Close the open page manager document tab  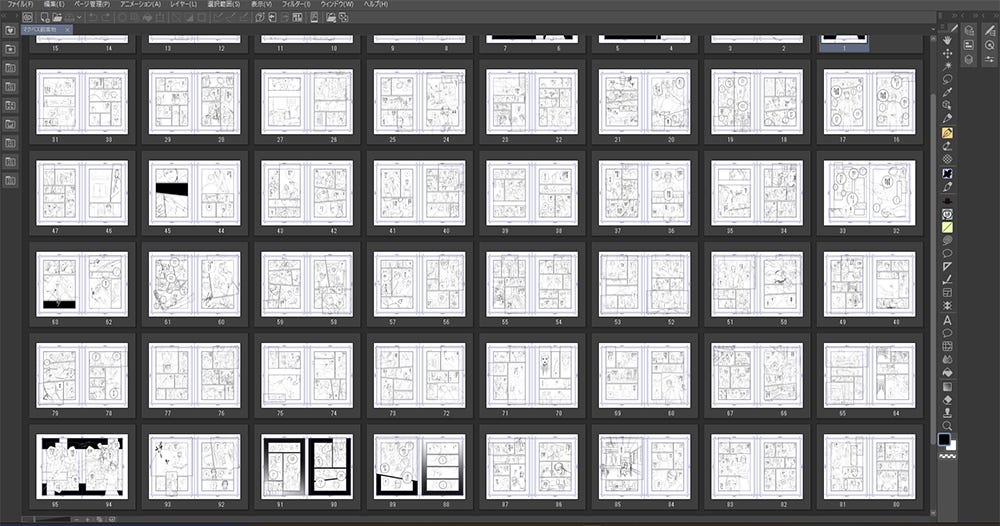[68, 29]
